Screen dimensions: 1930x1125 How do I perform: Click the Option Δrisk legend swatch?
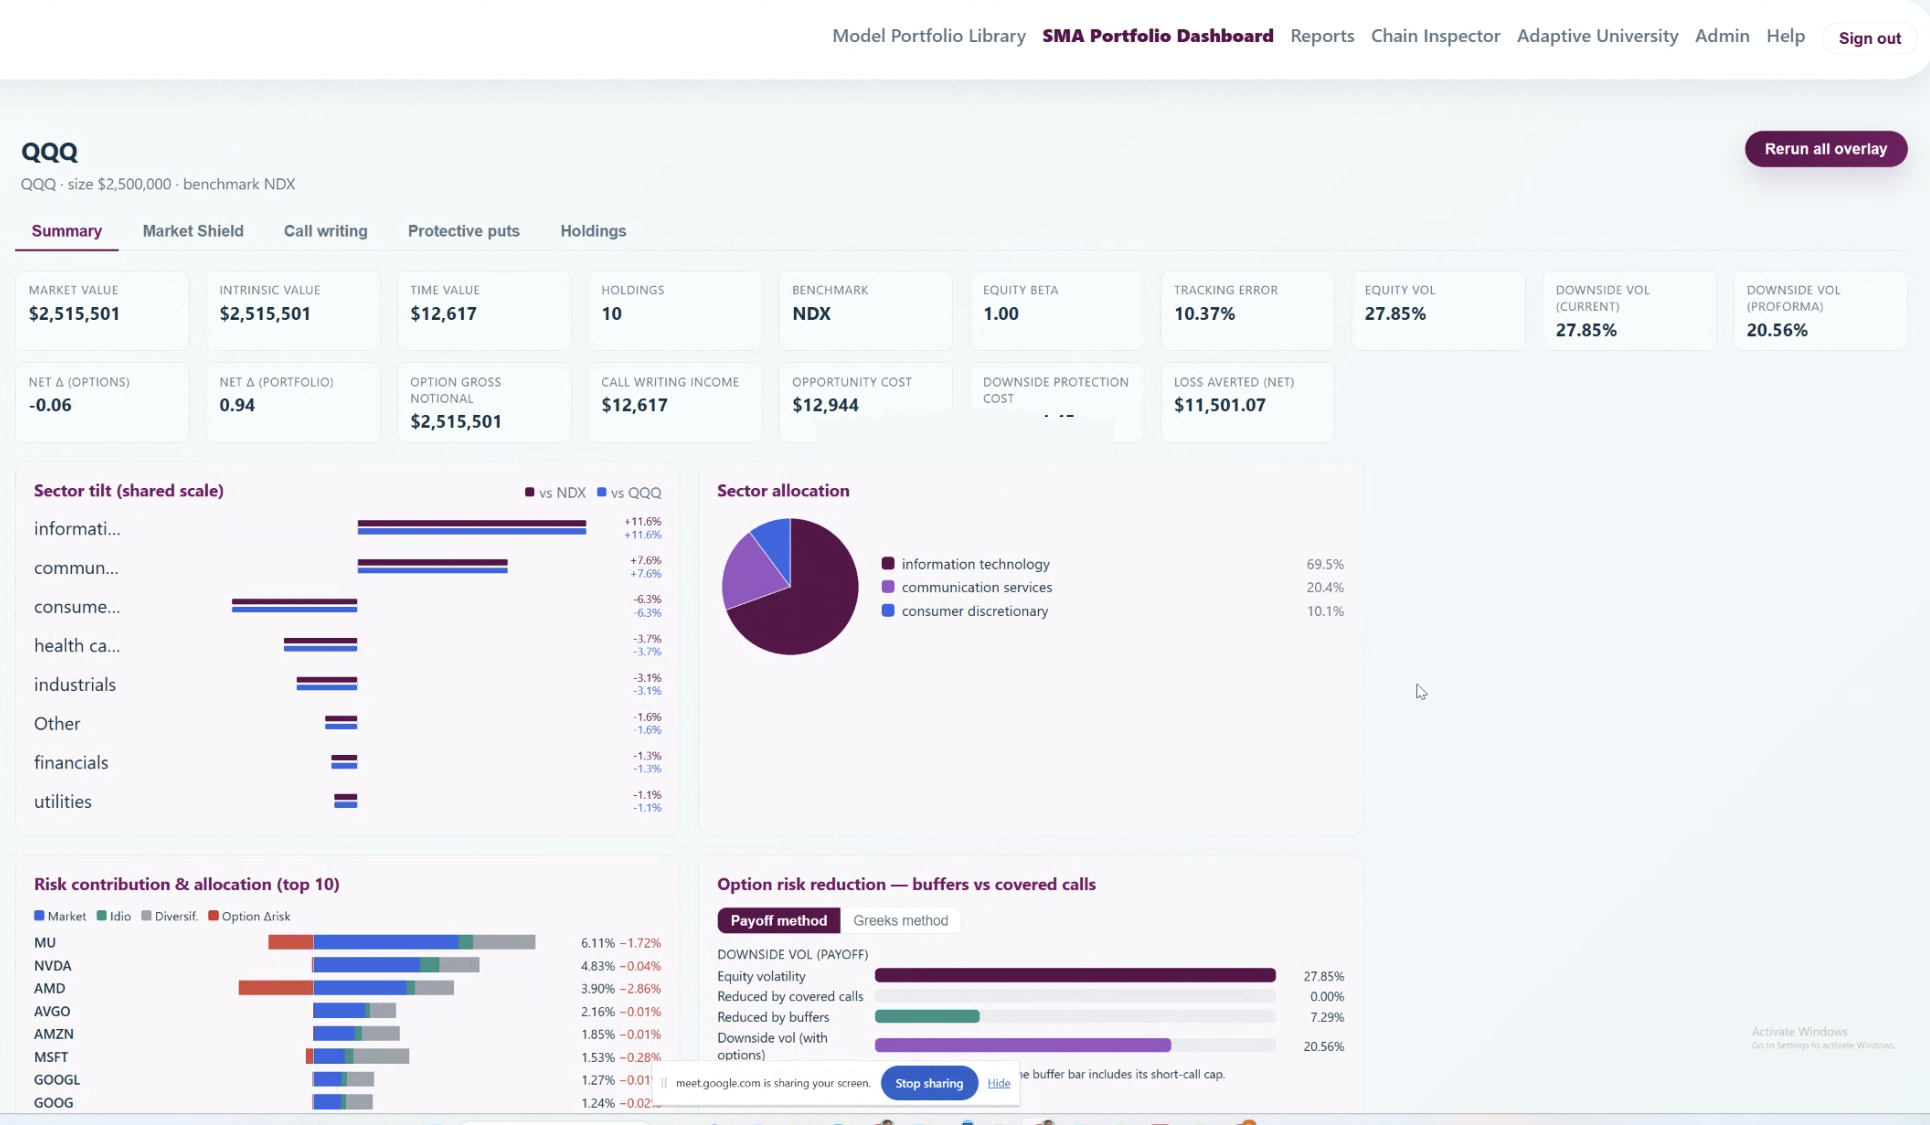click(213, 916)
